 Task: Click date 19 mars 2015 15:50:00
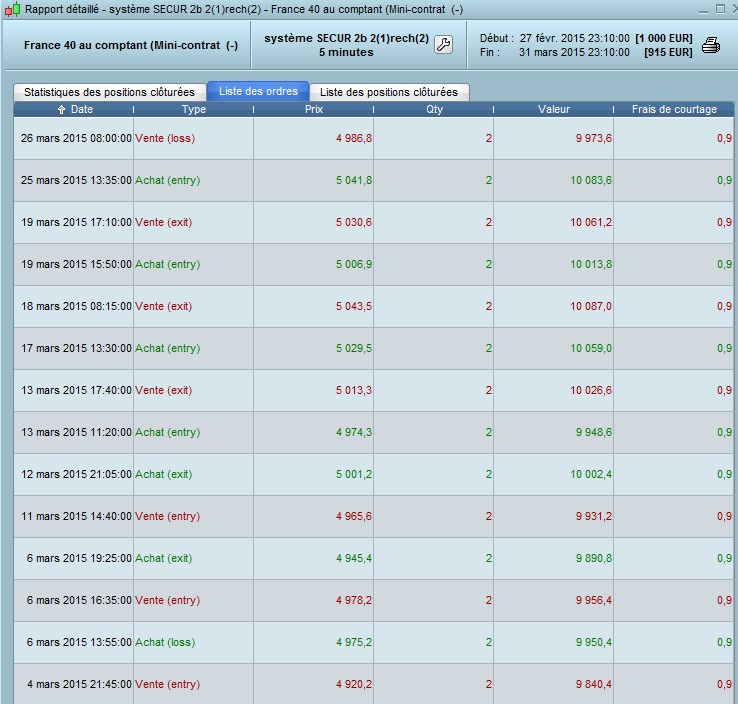[76, 264]
